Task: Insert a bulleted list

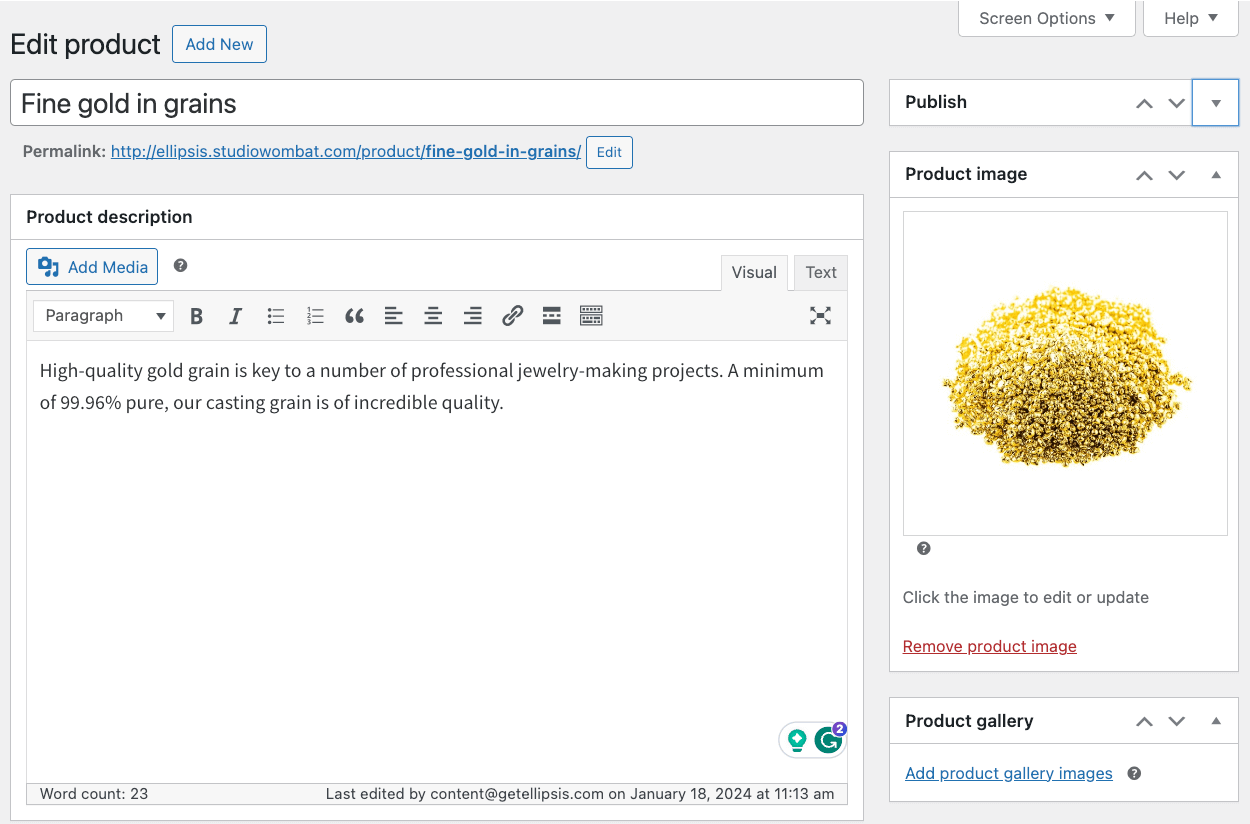Action: coord(276,316)
